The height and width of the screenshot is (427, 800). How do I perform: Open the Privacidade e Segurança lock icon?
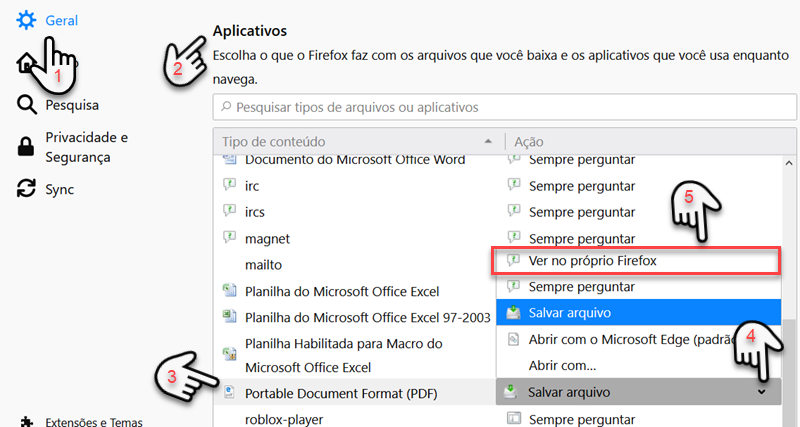[x=26, y=146]
